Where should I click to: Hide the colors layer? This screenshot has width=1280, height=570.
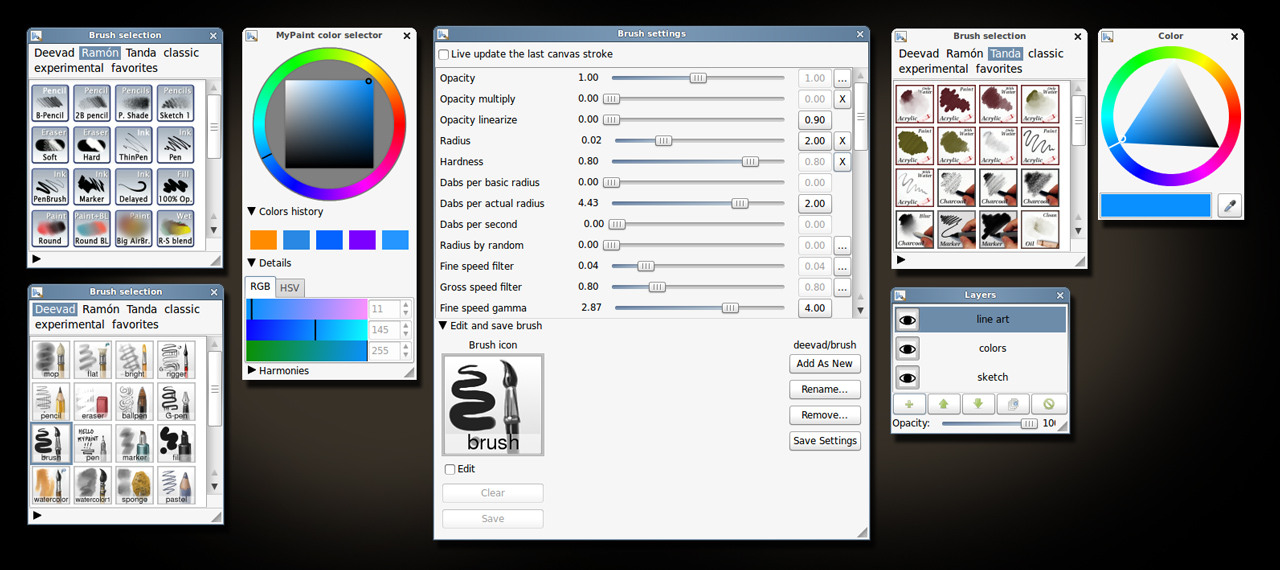[x=907, y=349]
